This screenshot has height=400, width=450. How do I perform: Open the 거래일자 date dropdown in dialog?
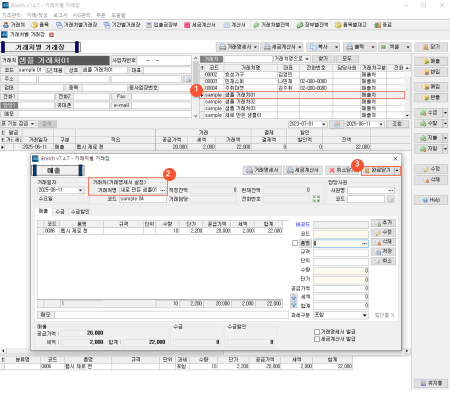[x=80, y=190]
